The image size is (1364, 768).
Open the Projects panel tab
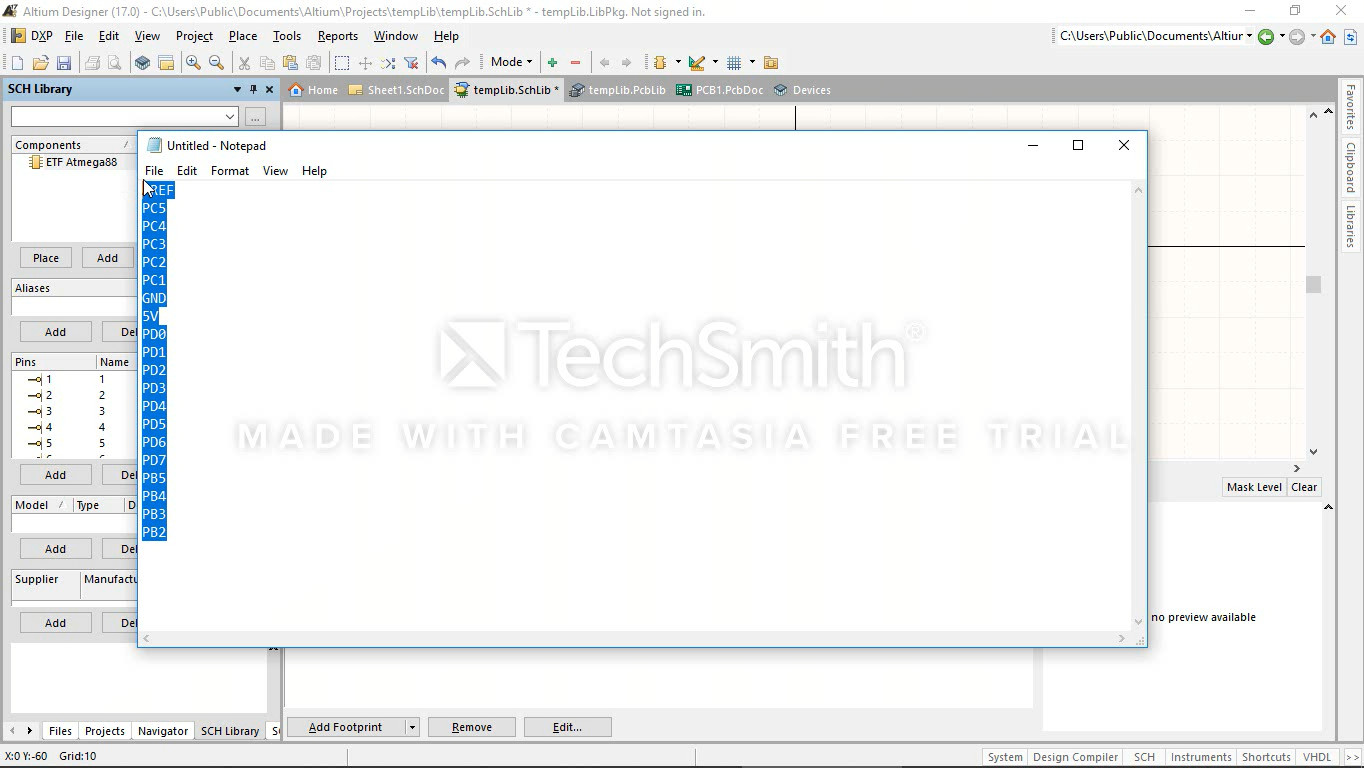pos(104,731)
